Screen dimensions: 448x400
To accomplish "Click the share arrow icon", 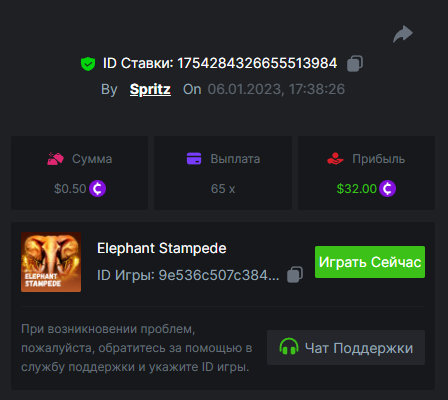I will (x=403, y=34).
